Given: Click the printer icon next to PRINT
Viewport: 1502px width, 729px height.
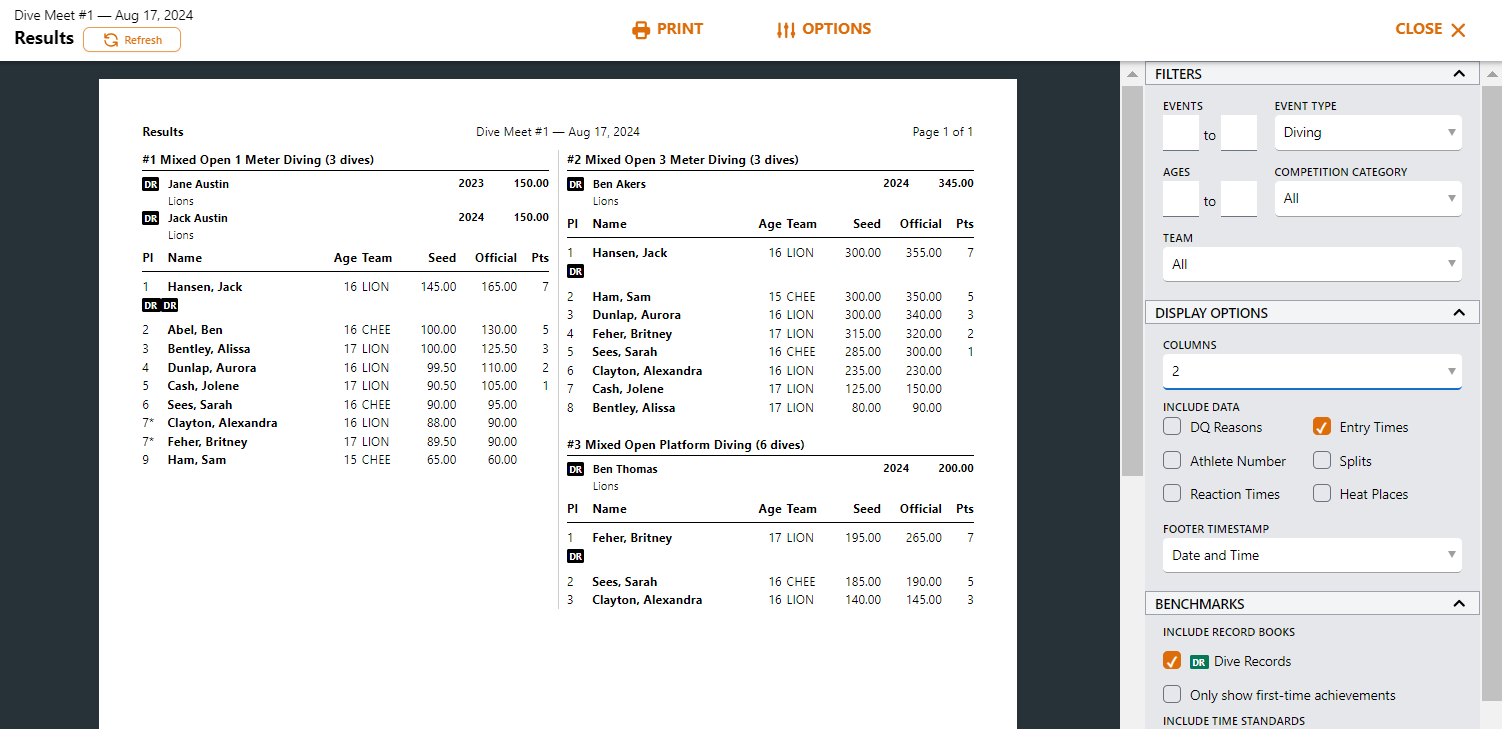Looking at the screenshot, I should [x=641, y=30].
